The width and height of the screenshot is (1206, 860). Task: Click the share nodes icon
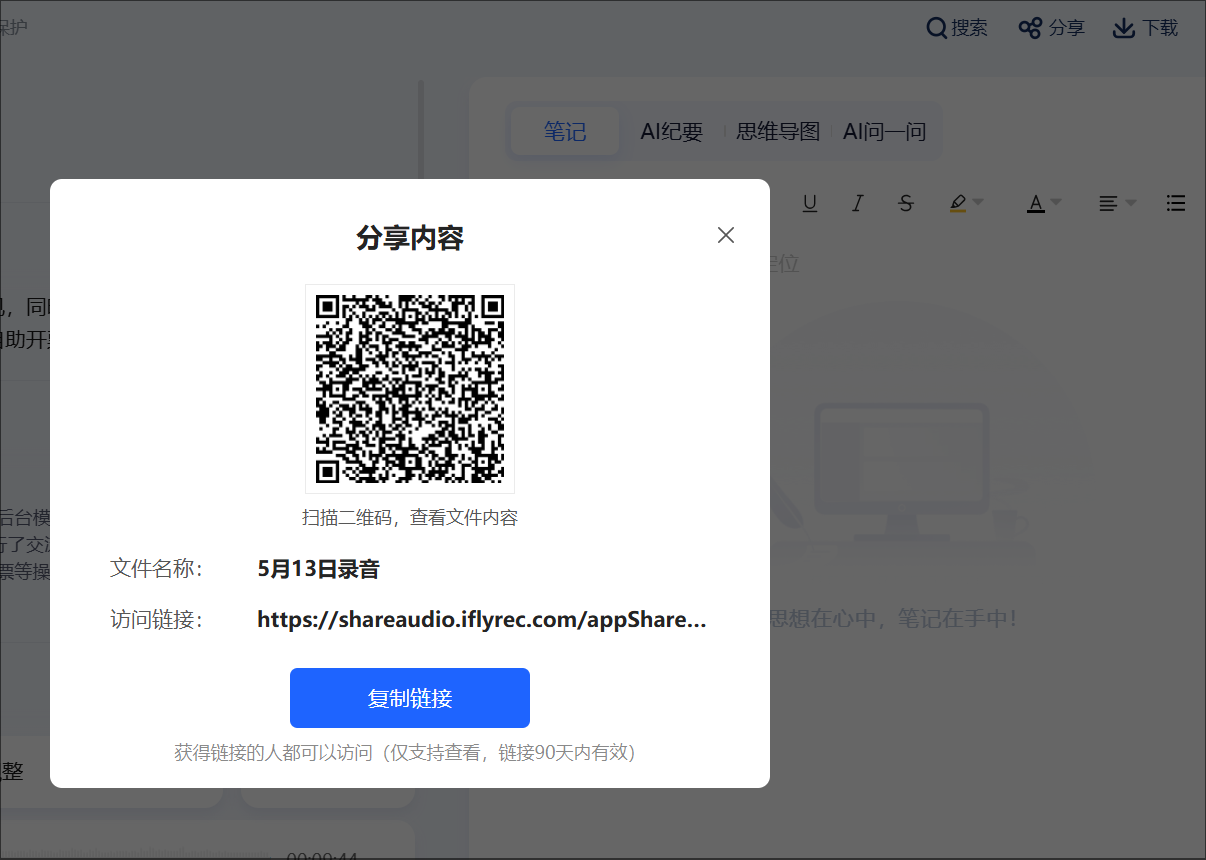pyautogui.click(x=1030, y=28)
